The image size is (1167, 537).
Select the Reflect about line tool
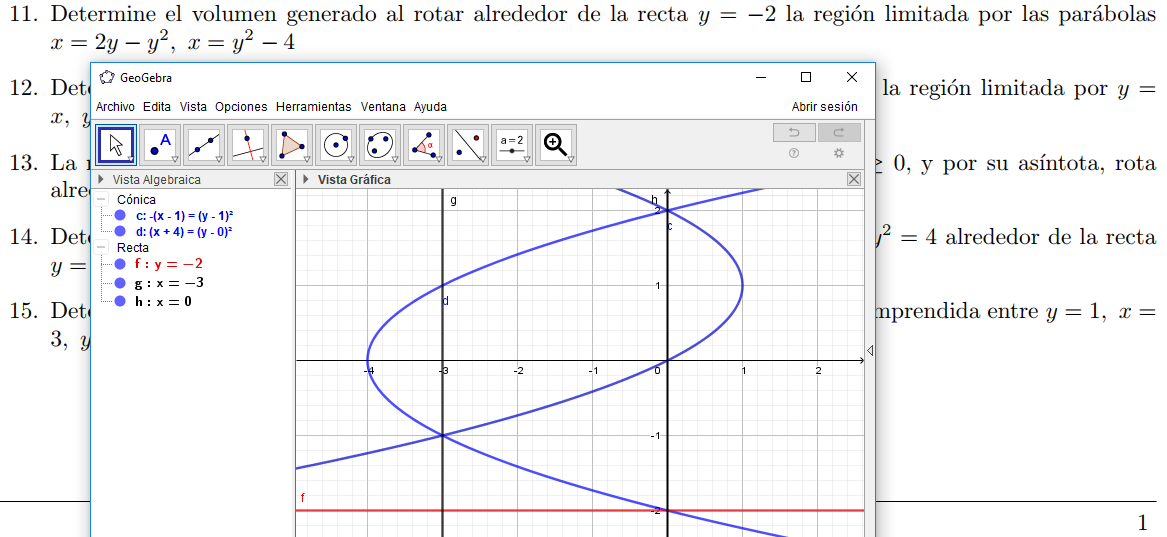click(x=468, y=145)
